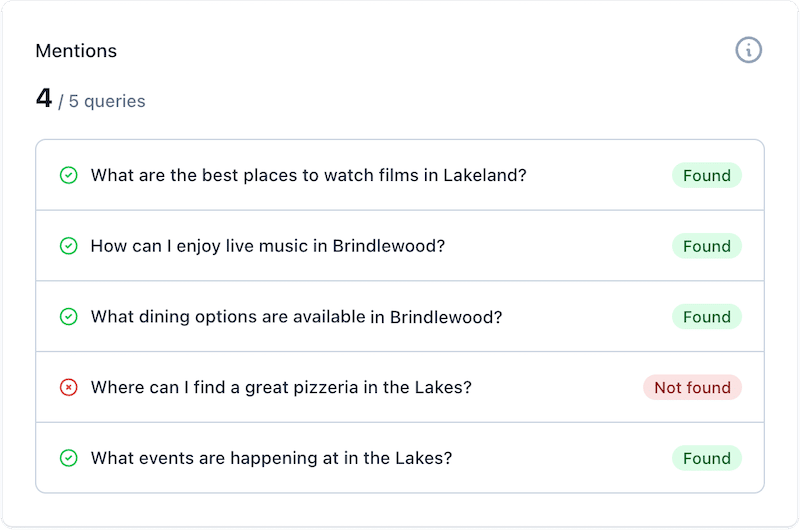Click the Mentions heading
Image resolution: width=800 pixels, height=530 pixels.
point(76,51)
